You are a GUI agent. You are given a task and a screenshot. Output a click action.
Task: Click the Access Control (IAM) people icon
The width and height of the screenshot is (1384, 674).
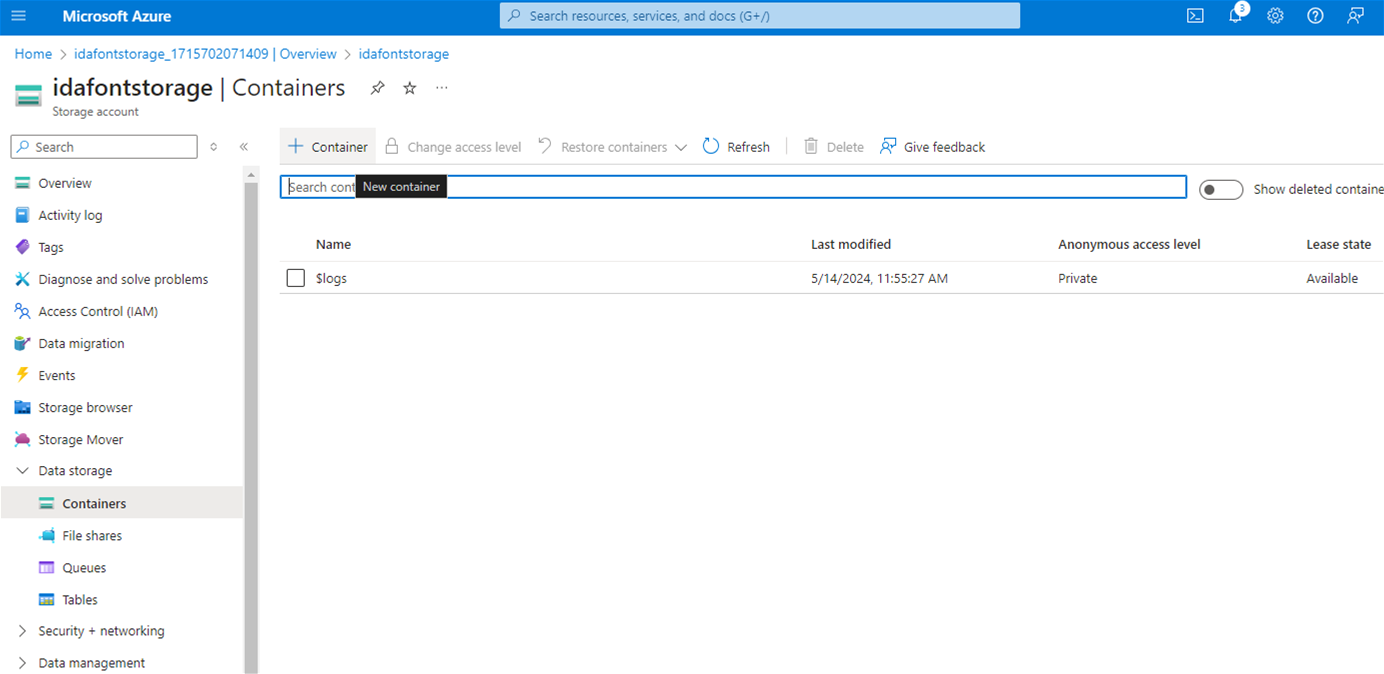pyautogui.click(x=22, y=311)
